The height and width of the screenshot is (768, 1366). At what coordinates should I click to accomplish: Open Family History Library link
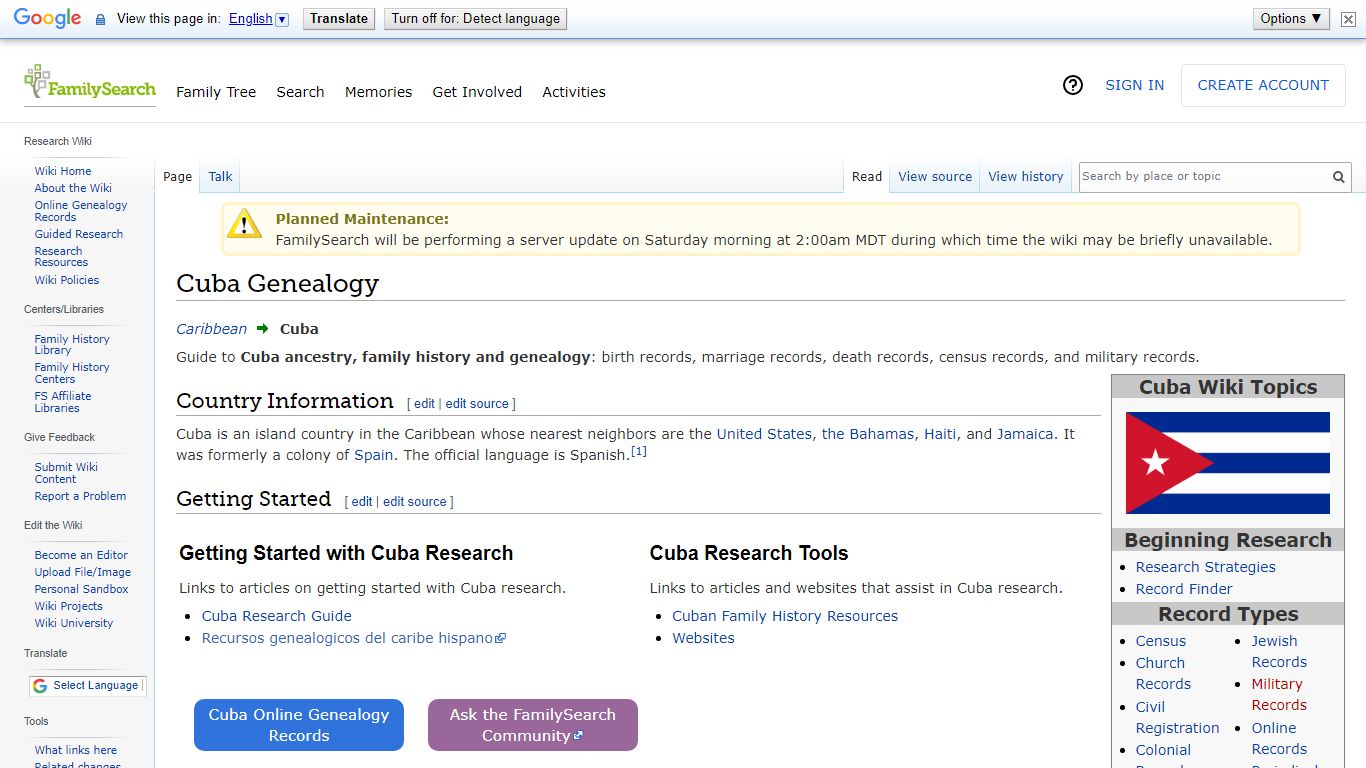point(72,345)
